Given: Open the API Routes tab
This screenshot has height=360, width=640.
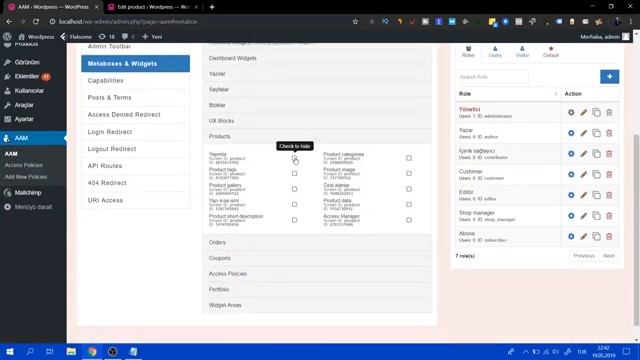Looking at the screenshot, I should pos(136,166).
